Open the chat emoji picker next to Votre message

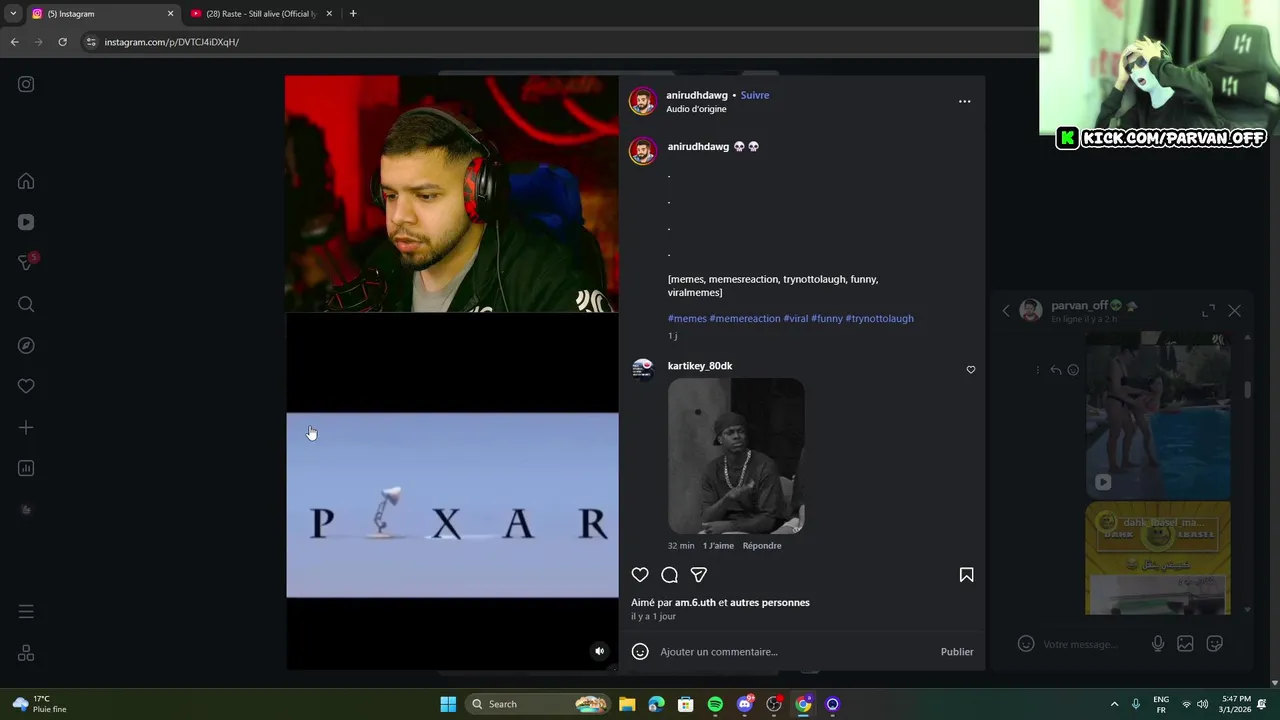[x=1026, y=644]
